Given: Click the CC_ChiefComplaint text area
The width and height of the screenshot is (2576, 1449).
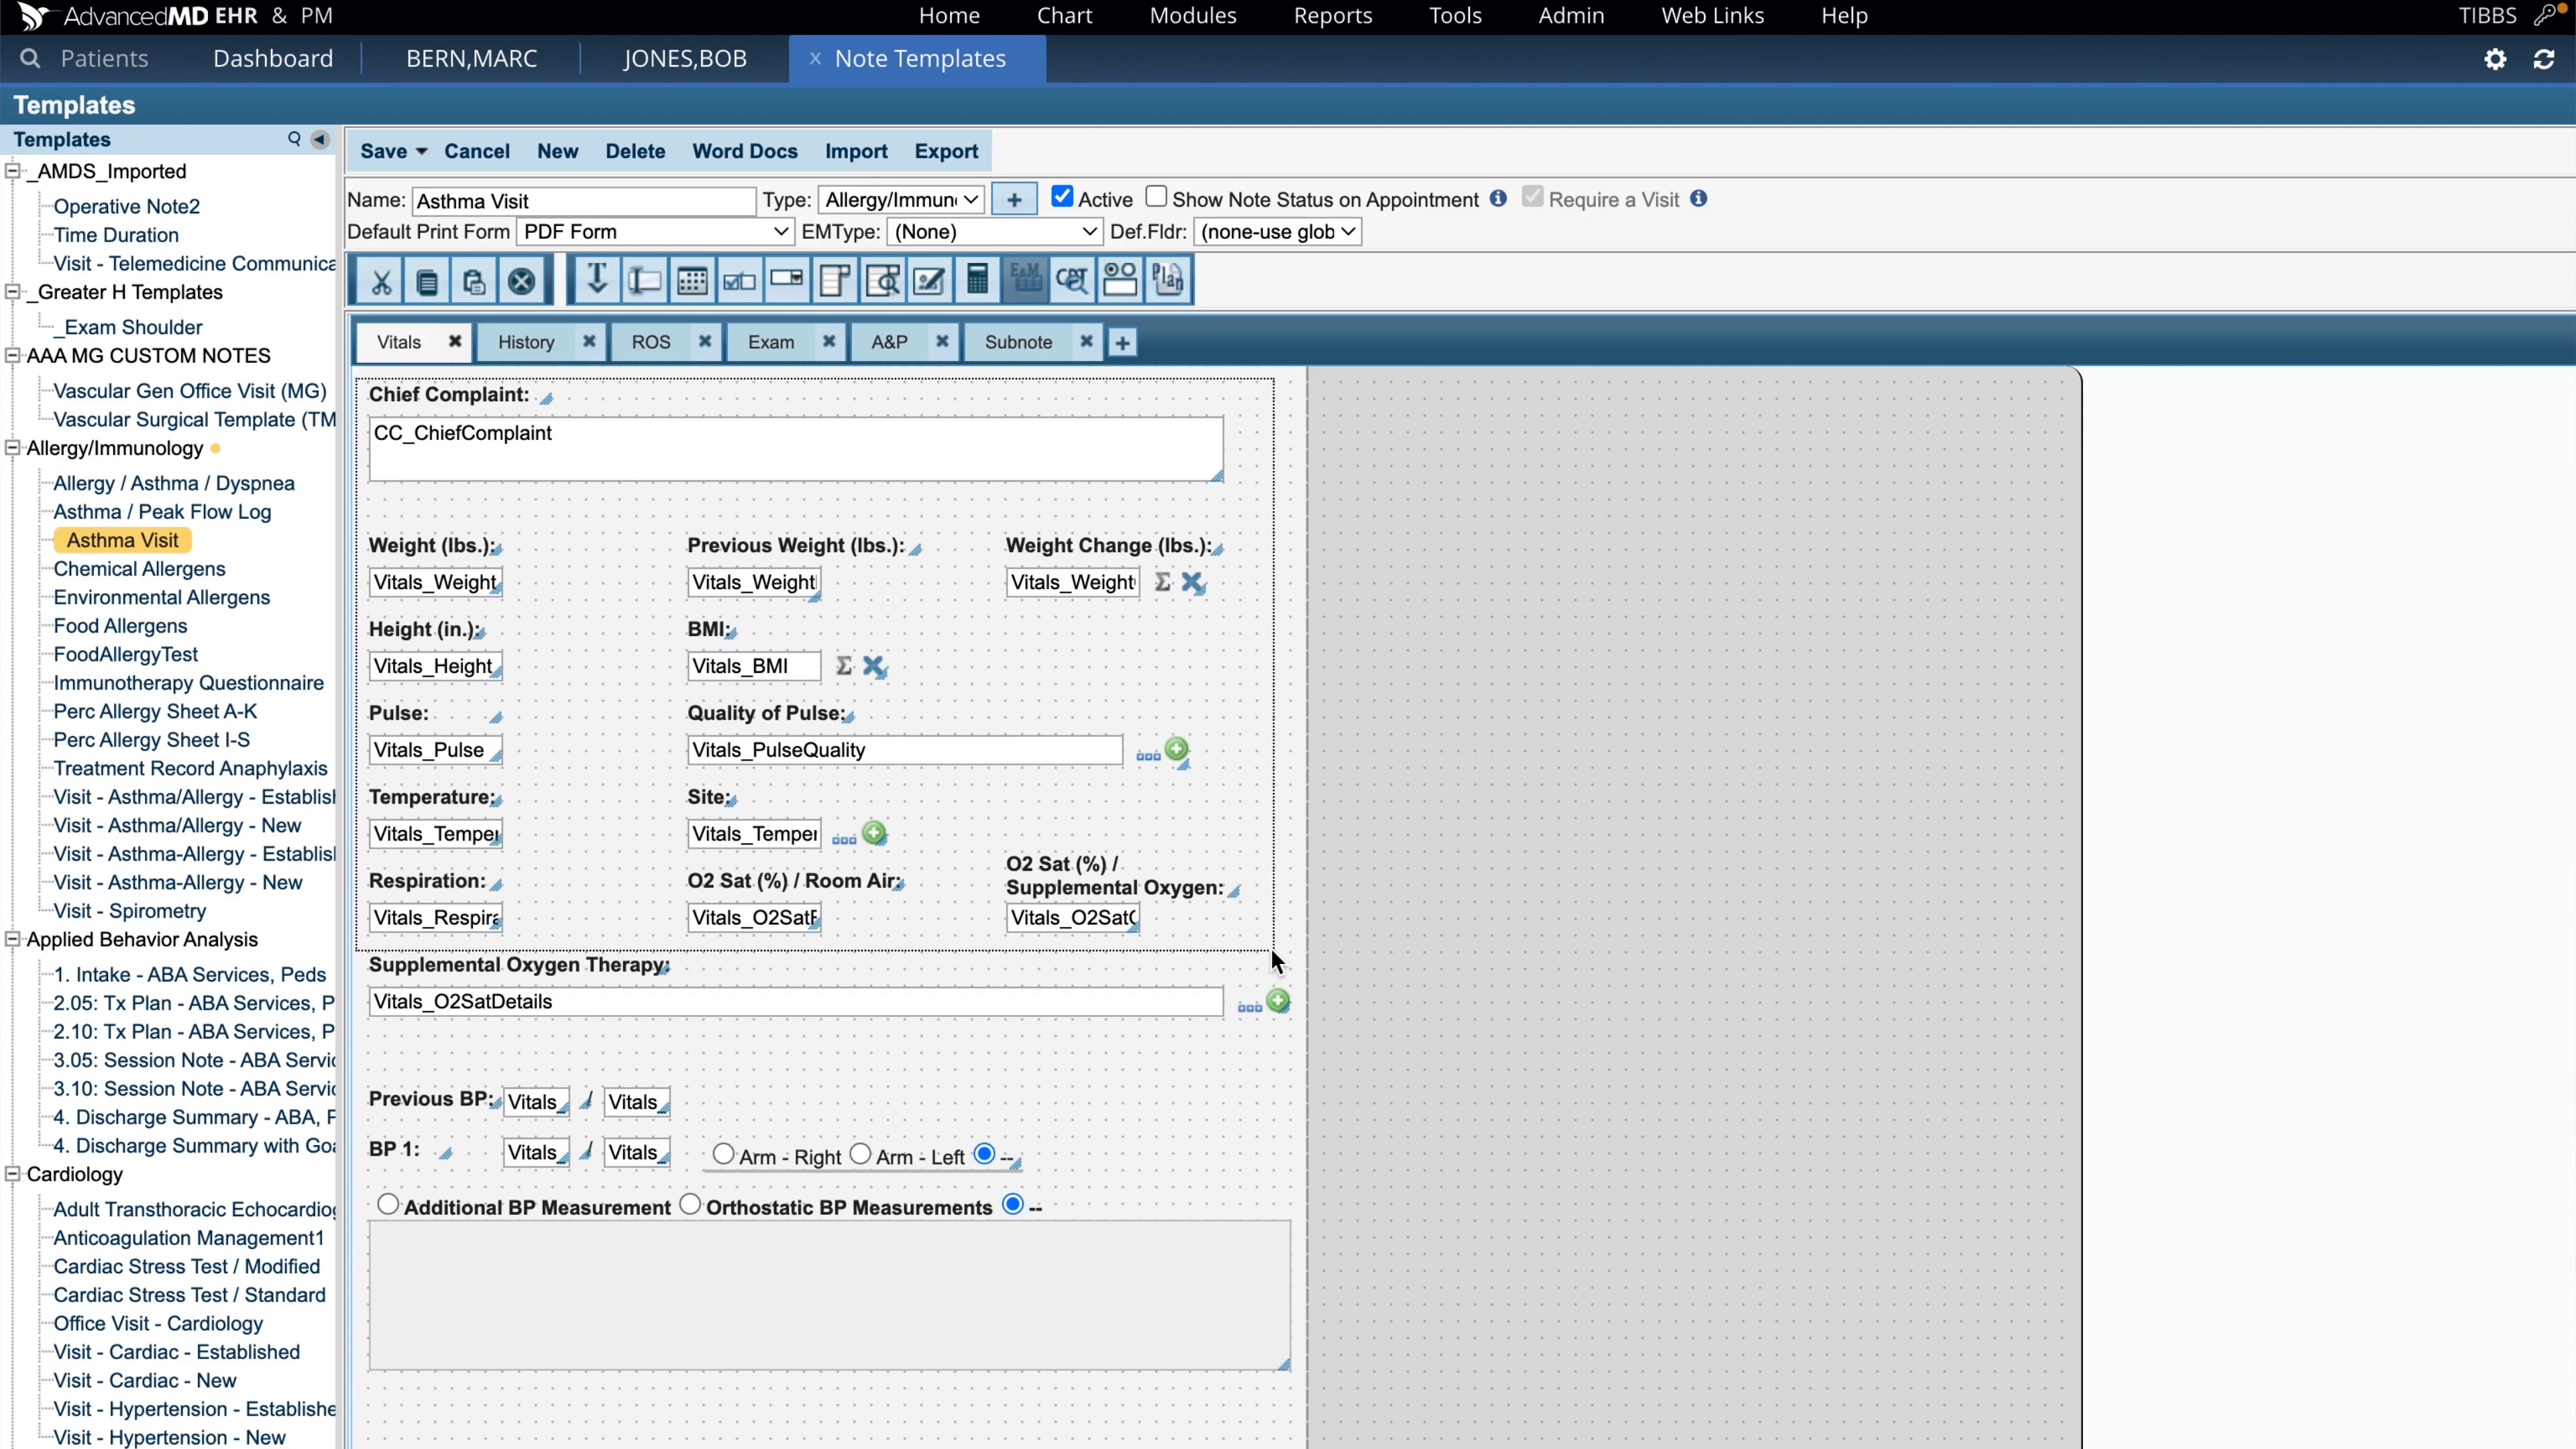Looking at the screenshot, I should [x=796, y=449].
